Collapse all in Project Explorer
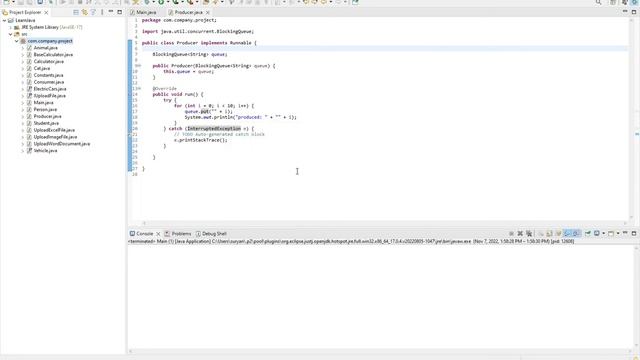Screen dimensions: 640x360 [76, 12]
